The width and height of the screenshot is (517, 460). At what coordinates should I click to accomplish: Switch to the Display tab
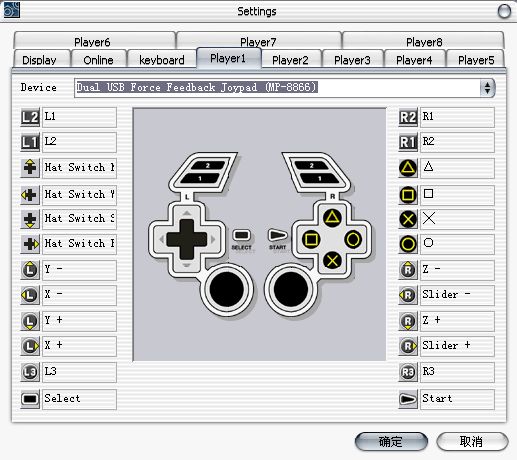pyautogui.click(x=42, y=59)
